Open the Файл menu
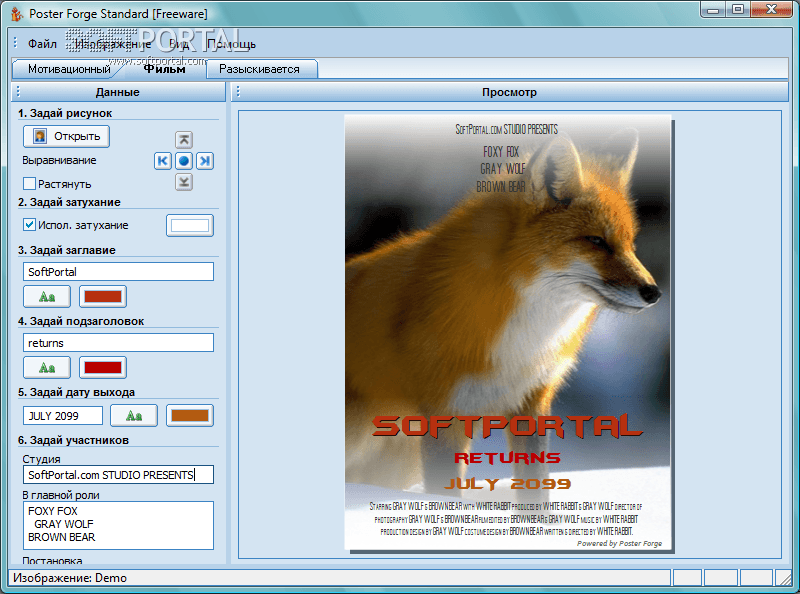Screen dimensions: 800x594 [x=42, y=44]
